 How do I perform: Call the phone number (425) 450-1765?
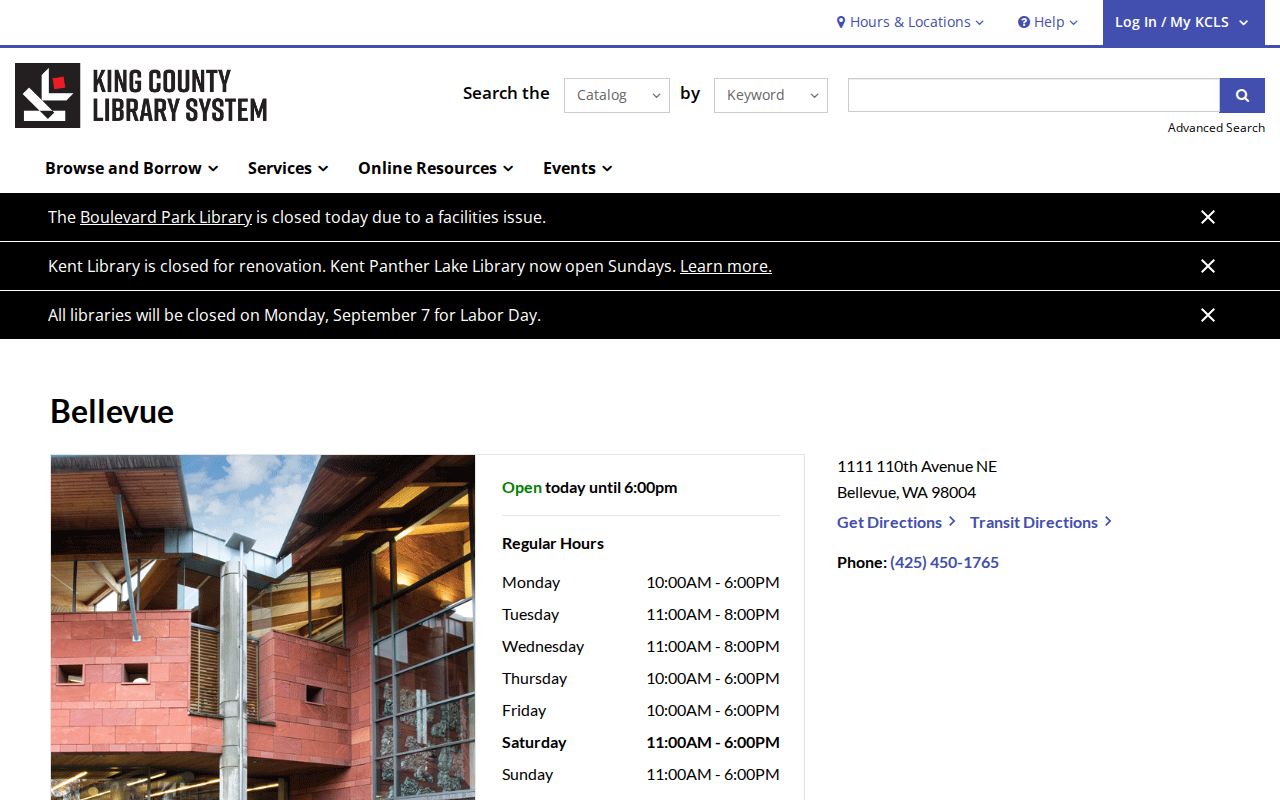coord(944,562)
